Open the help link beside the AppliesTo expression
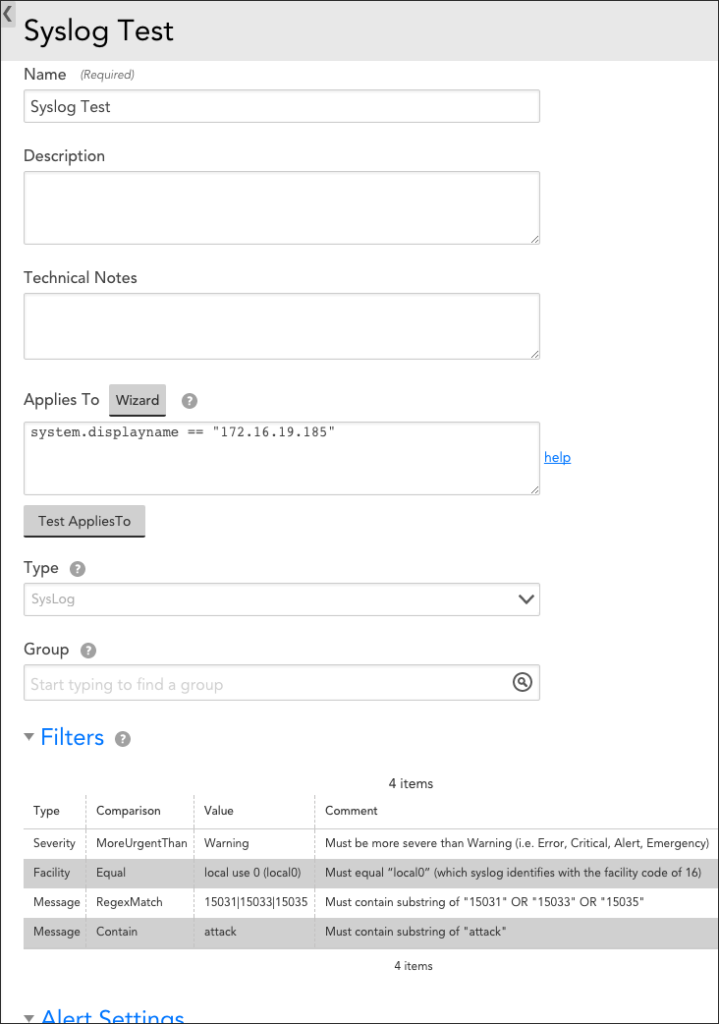The height and width of the screenshot is (1024, 719). click(557, 457)
